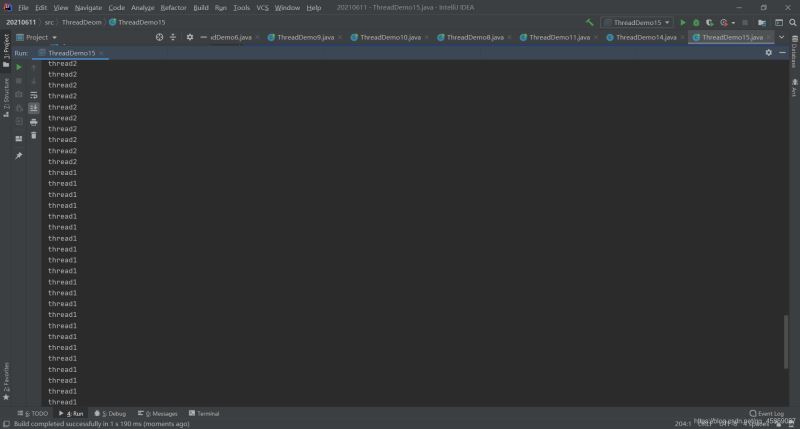The width and height of the screenshot is (800, 429).
Task: Open the Event Log
Action: [767, 414]
